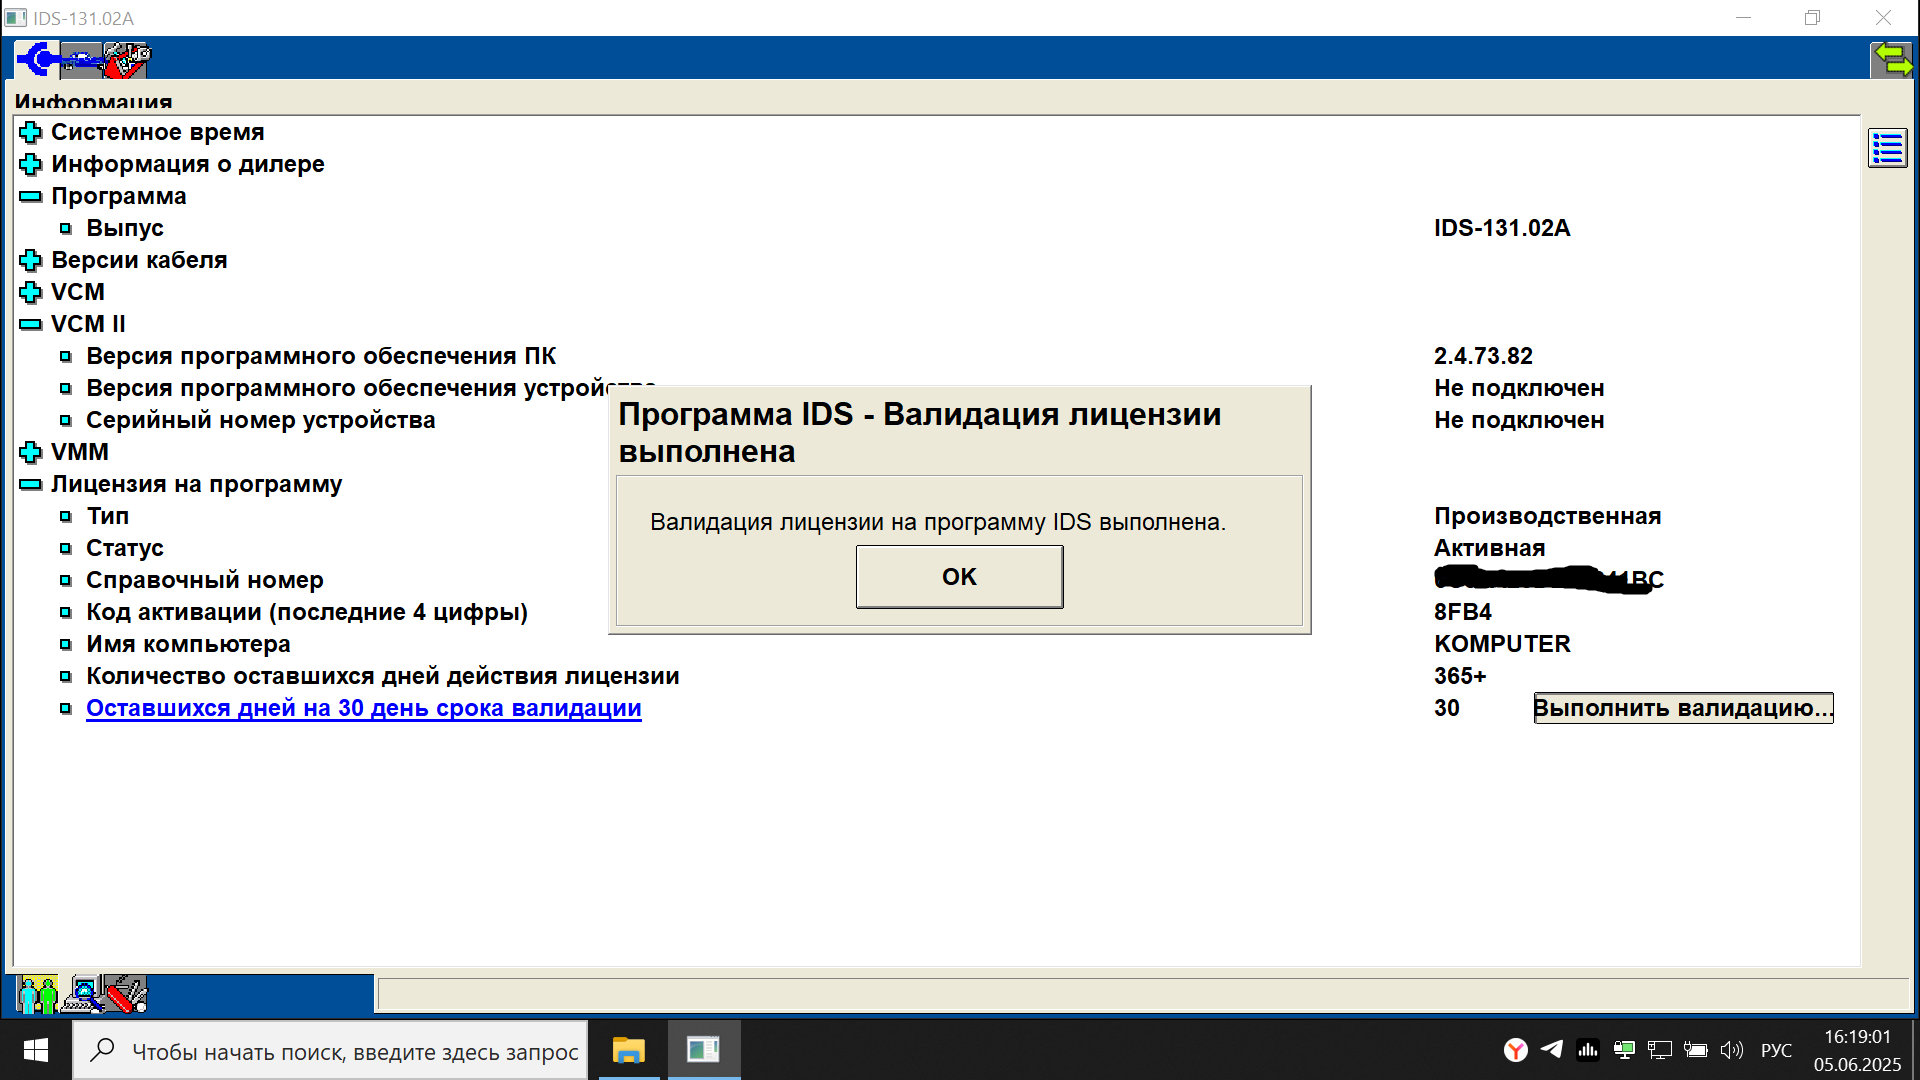Viewport: 1920px width, 1080px height.
Task: Click the 365+ remaining days value
Action: (x=1460, y=676)
